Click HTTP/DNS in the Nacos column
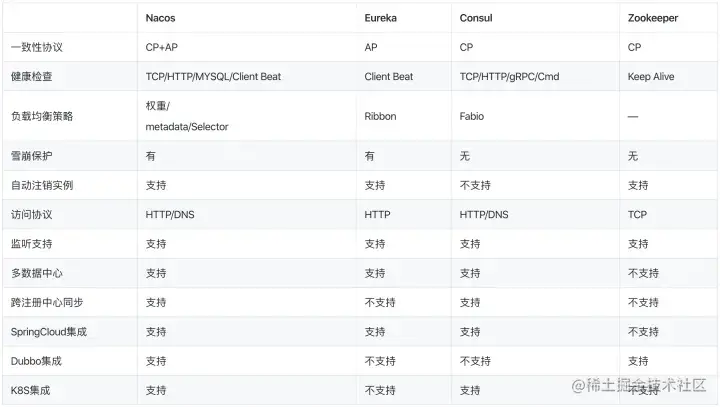 point(170,215)
